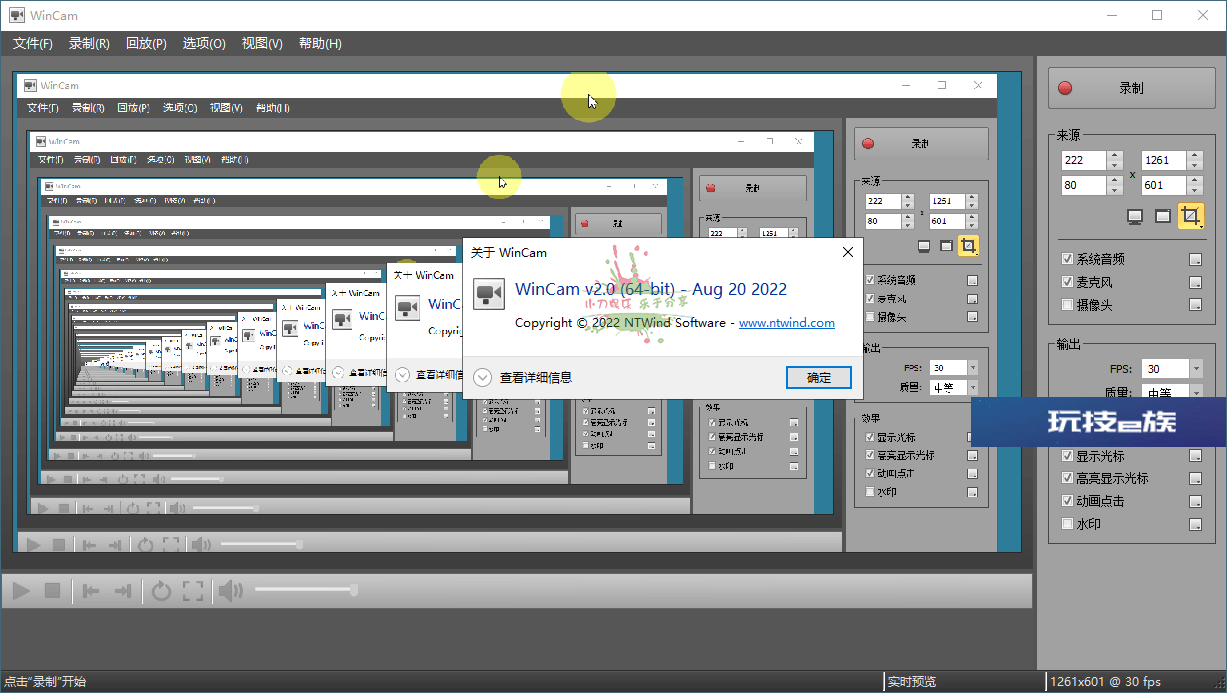This screenshot has height=693, width=1227.
Task: Open the 视图(V) menu
Action: coord(262,44)
